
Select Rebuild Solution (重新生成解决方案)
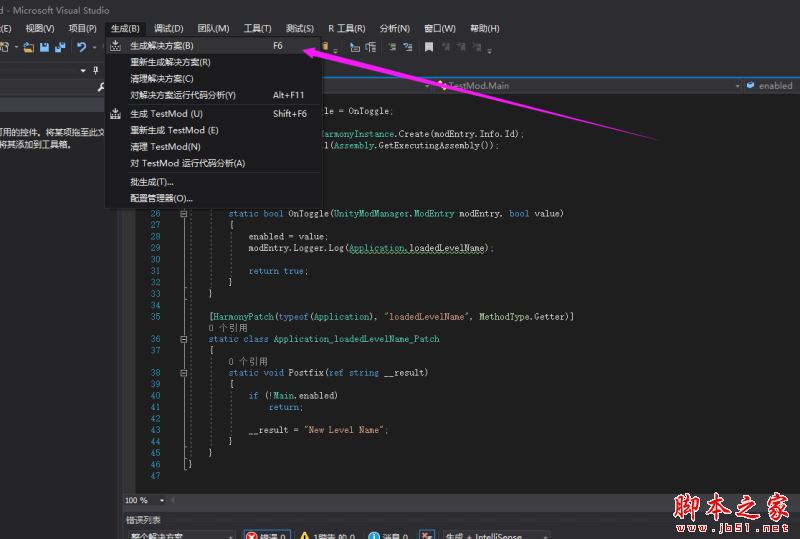tap(213, 62)
